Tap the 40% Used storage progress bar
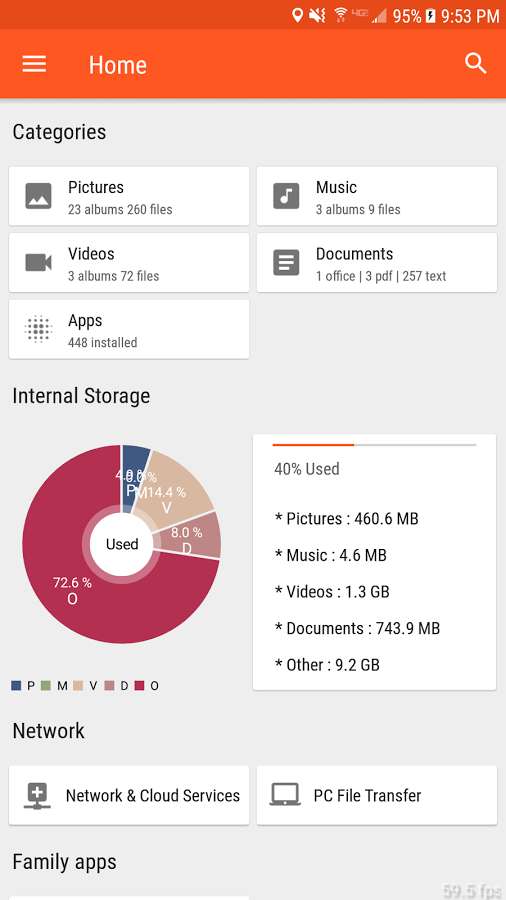This screenshot has width=506, height=900. pos(374,445)
